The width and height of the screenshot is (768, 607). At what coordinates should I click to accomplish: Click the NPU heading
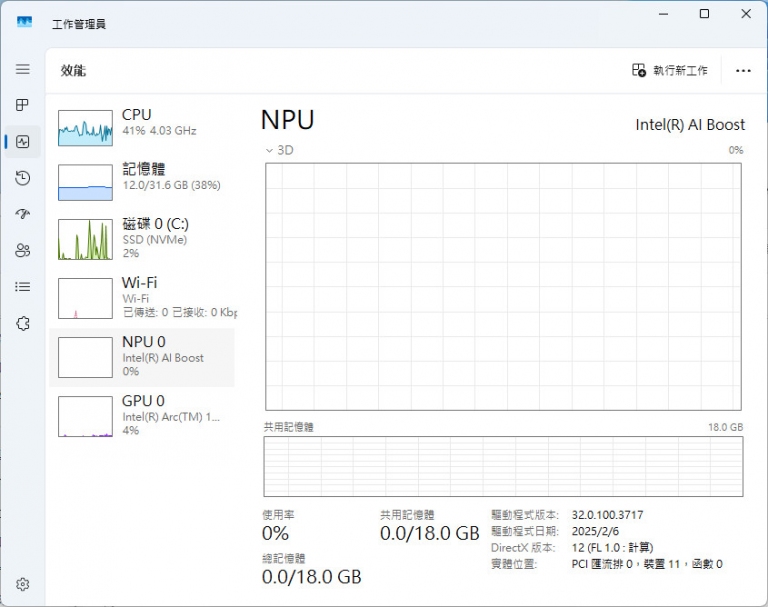(288, 120)
